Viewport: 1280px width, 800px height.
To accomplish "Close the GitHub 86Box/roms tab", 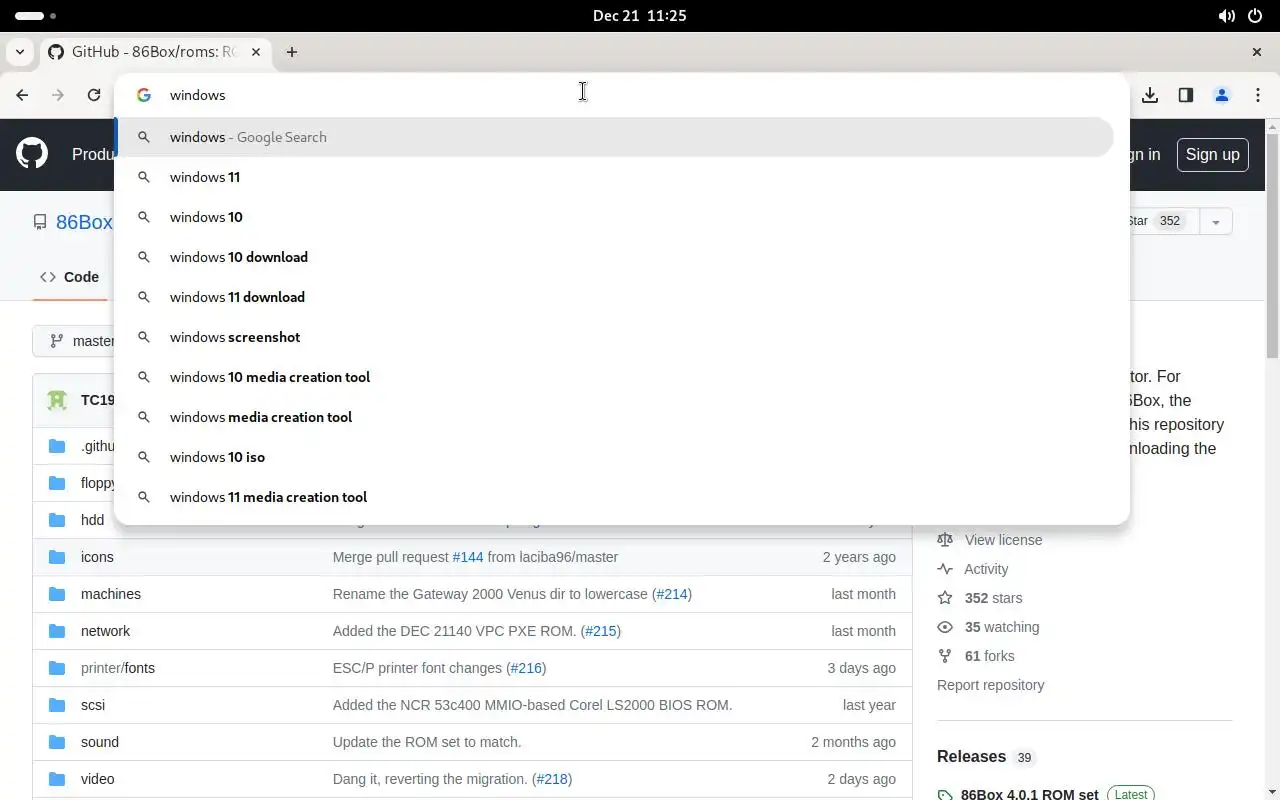I will (256, 52).
